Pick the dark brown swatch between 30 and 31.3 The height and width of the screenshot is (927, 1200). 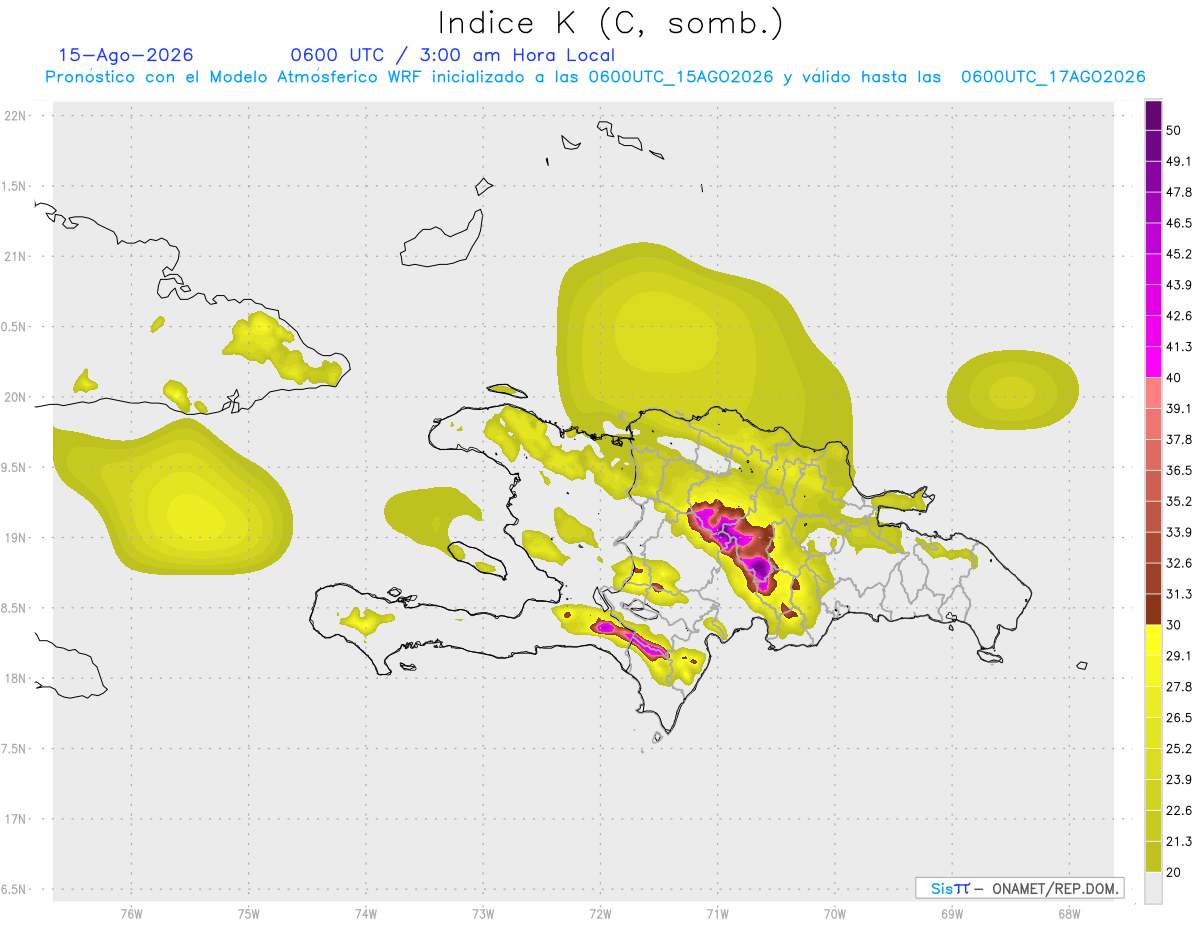[1154, 610]
